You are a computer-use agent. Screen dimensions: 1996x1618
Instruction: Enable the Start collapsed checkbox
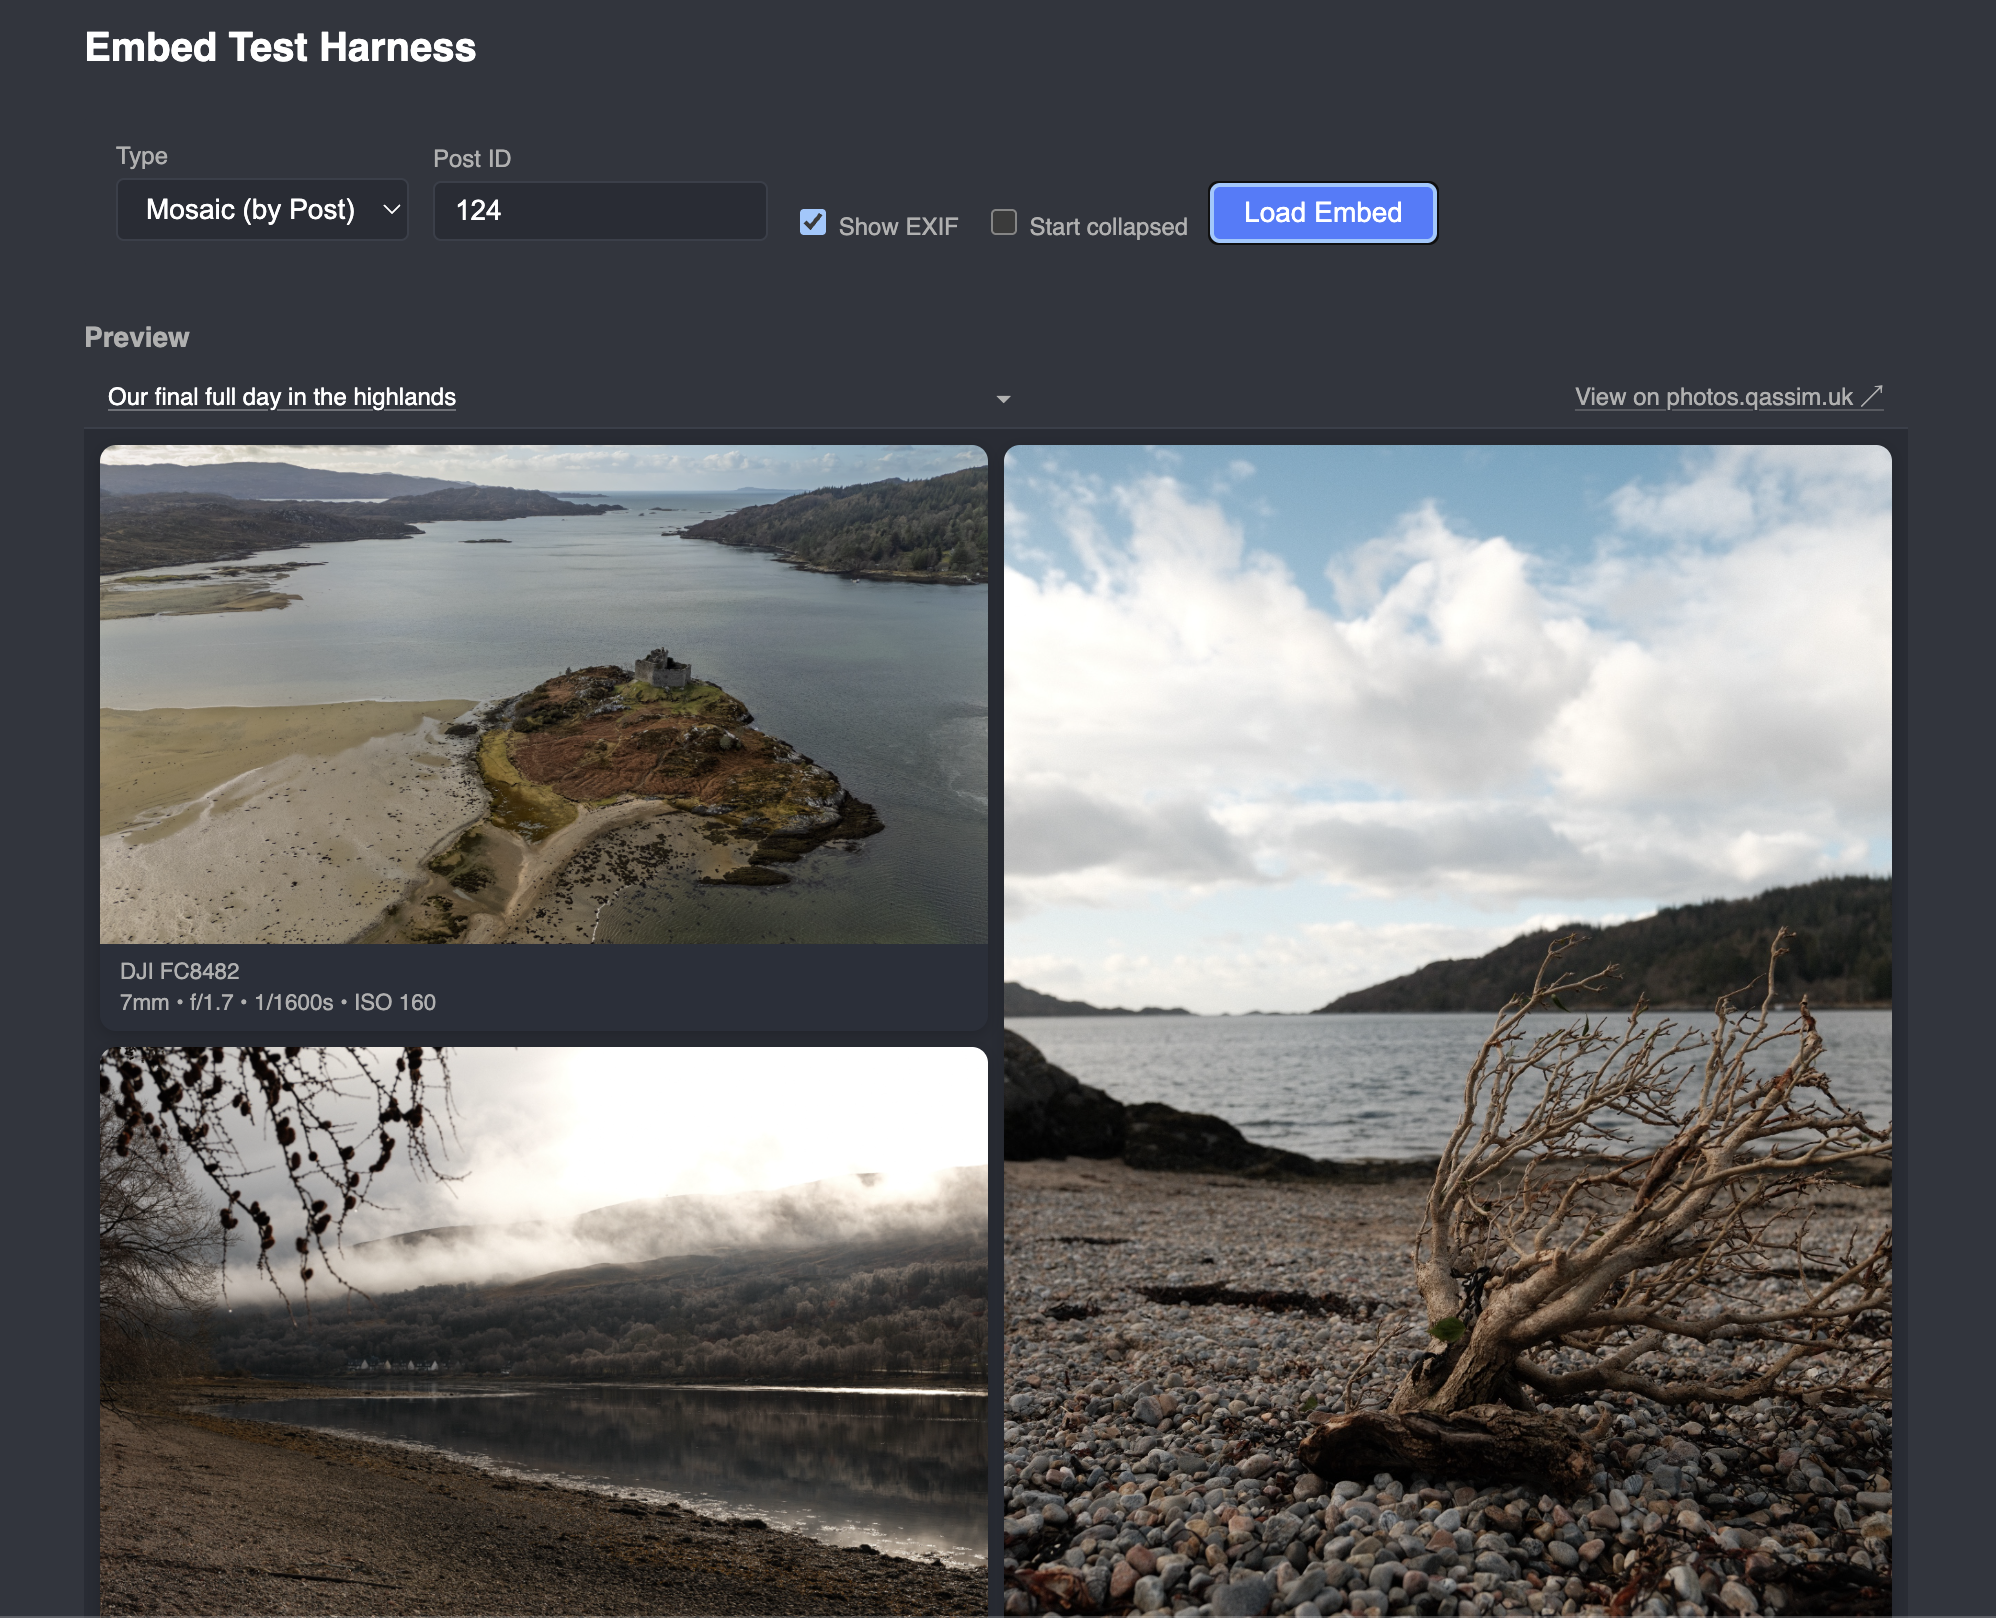pyautogui.click(x=1003, y=222)
